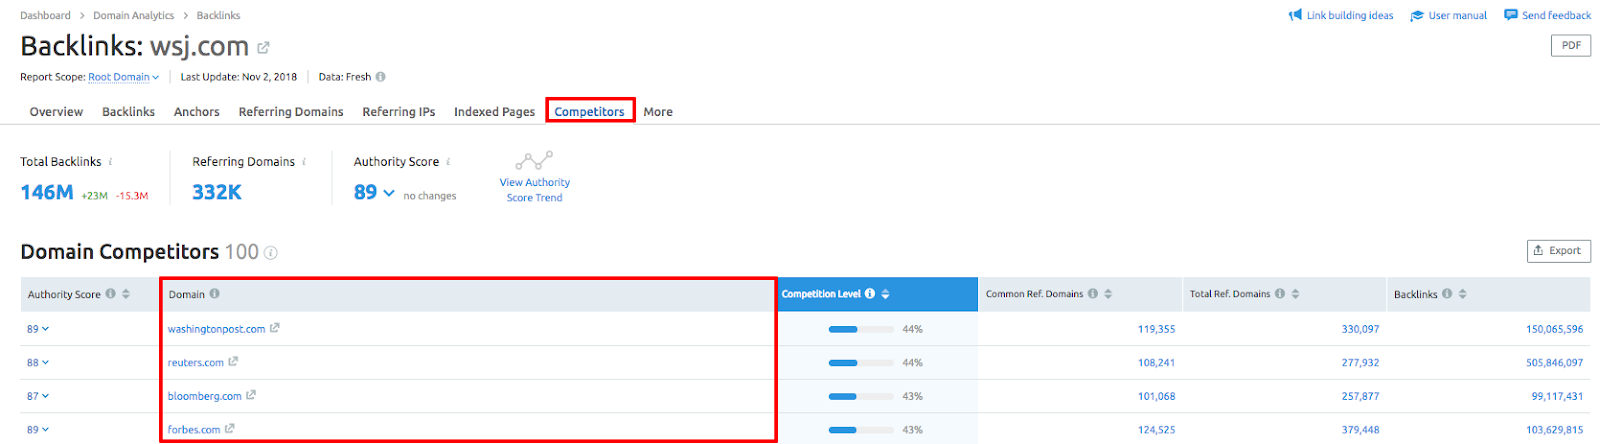Click bloomberg.com competition level bar
This screenshot has height=444, width=1600.
click(x=843, y=397)
